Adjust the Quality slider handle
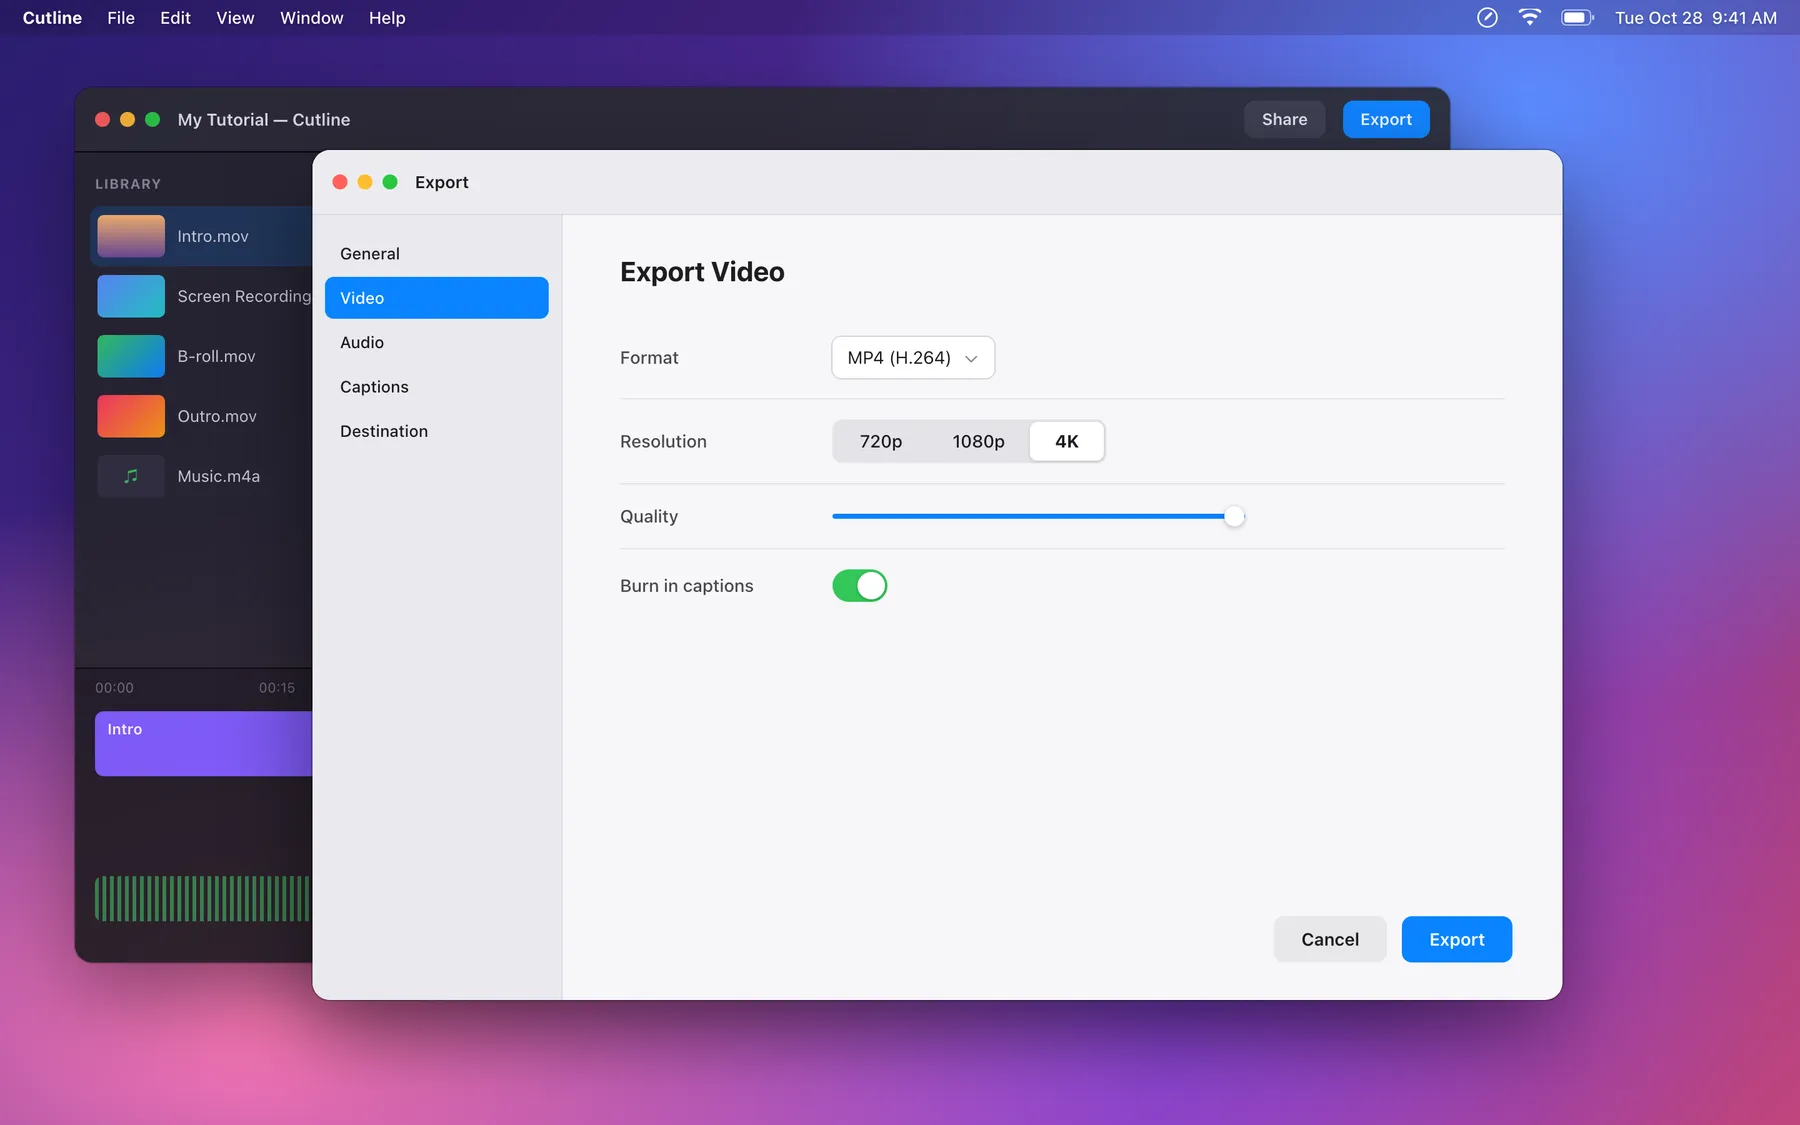The width and height of the screenshot is (1800, 1125). click(1235, 516)
